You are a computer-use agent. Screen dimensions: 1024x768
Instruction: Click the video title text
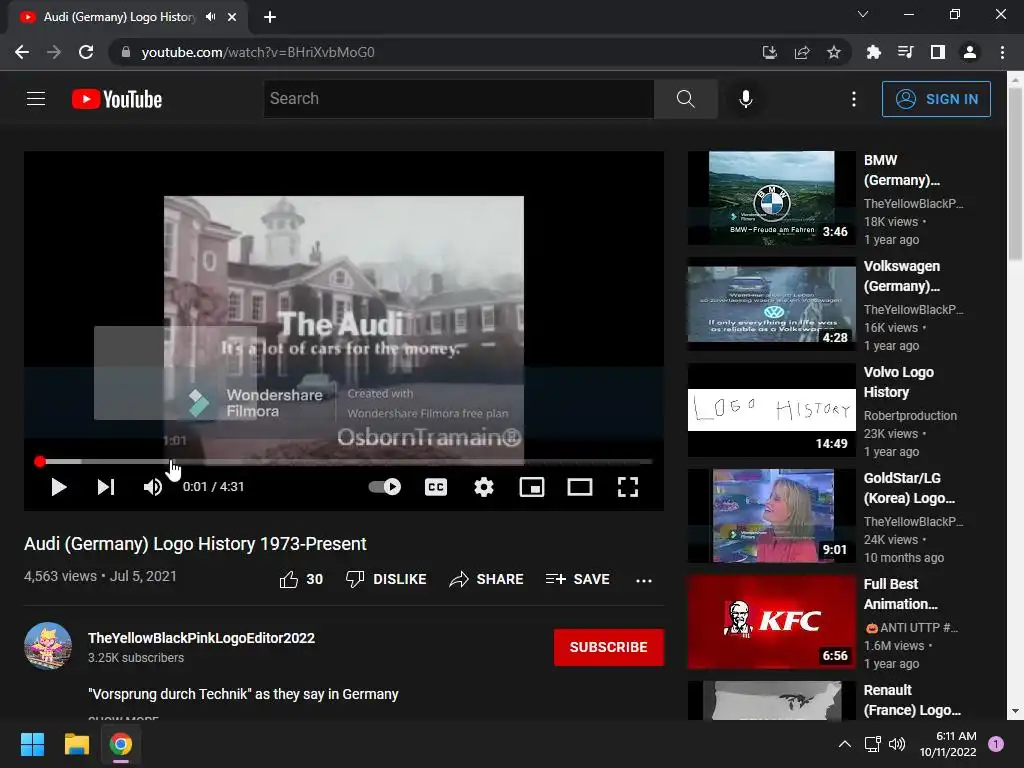click(x=195, y=544)
